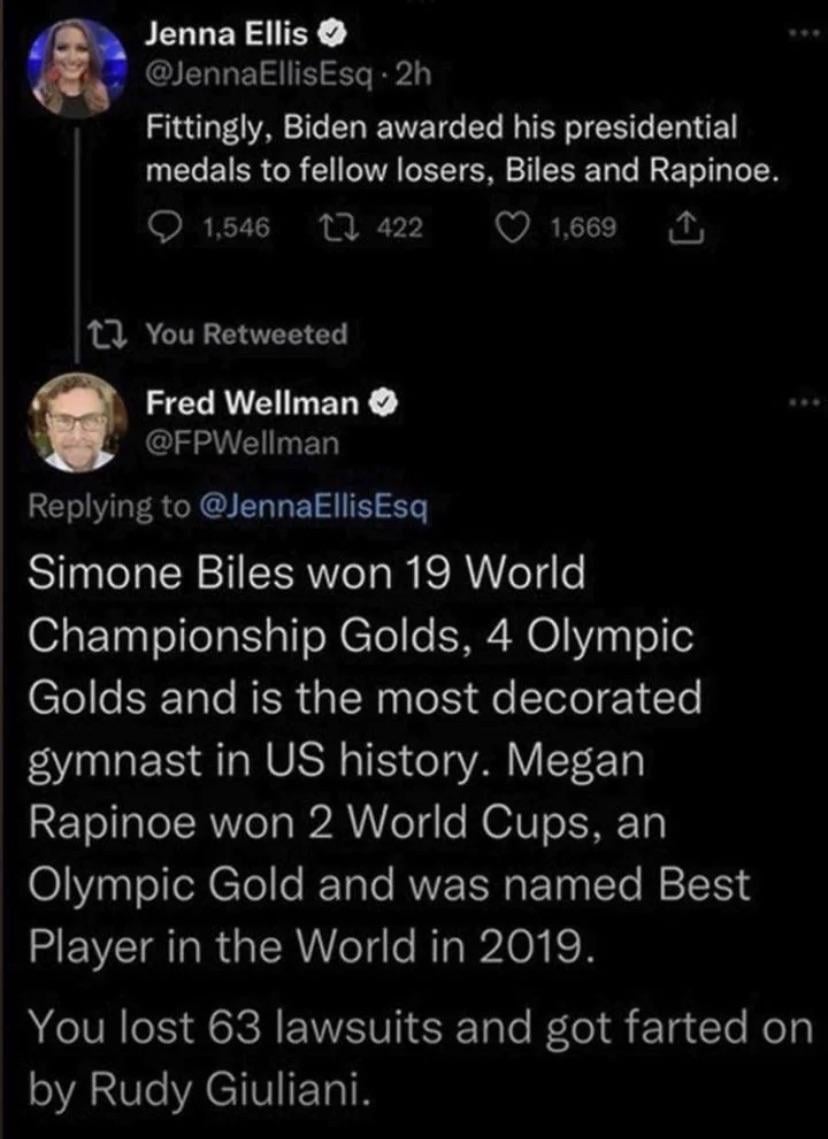
Task: Click the Fred Wellman display name
Action: pyautogui.click(x=252, y=403)
